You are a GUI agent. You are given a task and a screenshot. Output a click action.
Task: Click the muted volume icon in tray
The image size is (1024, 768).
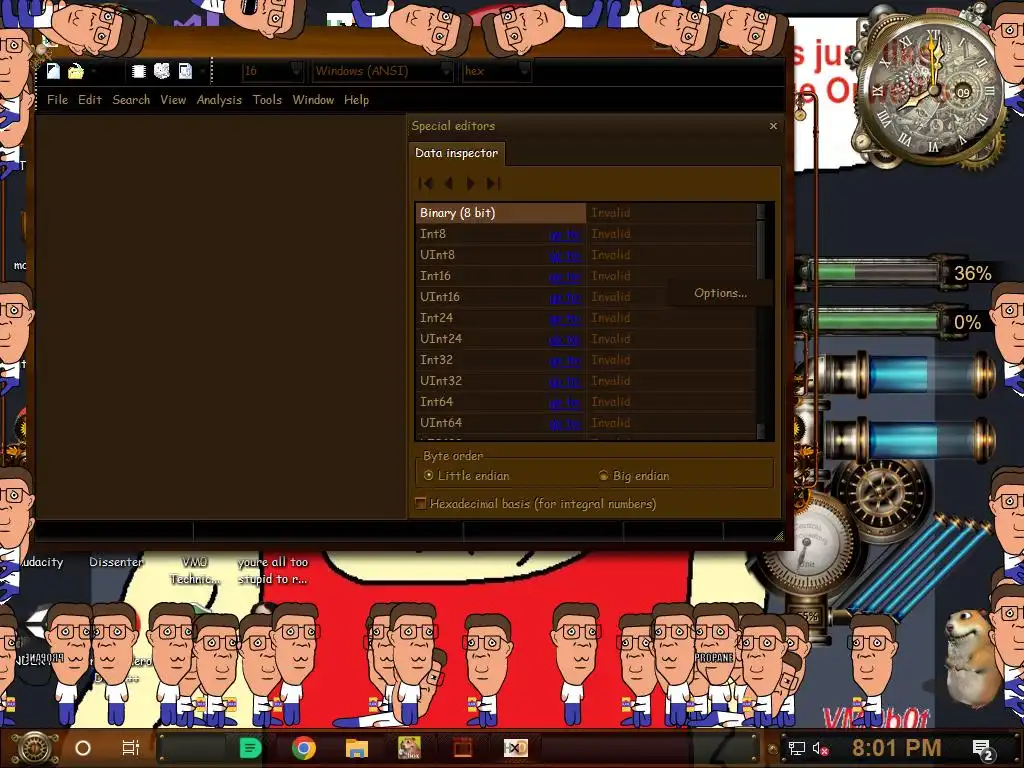[819, 748]
